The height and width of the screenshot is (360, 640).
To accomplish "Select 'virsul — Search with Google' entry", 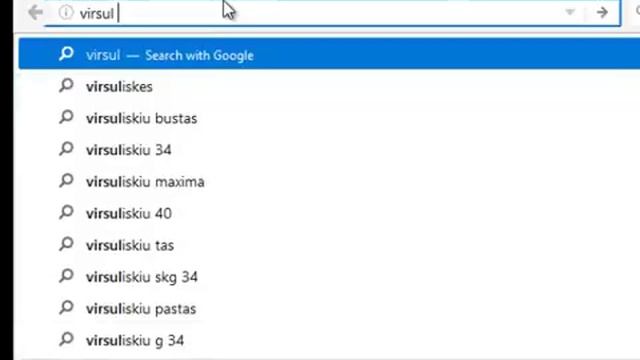I will click(329, 54).
